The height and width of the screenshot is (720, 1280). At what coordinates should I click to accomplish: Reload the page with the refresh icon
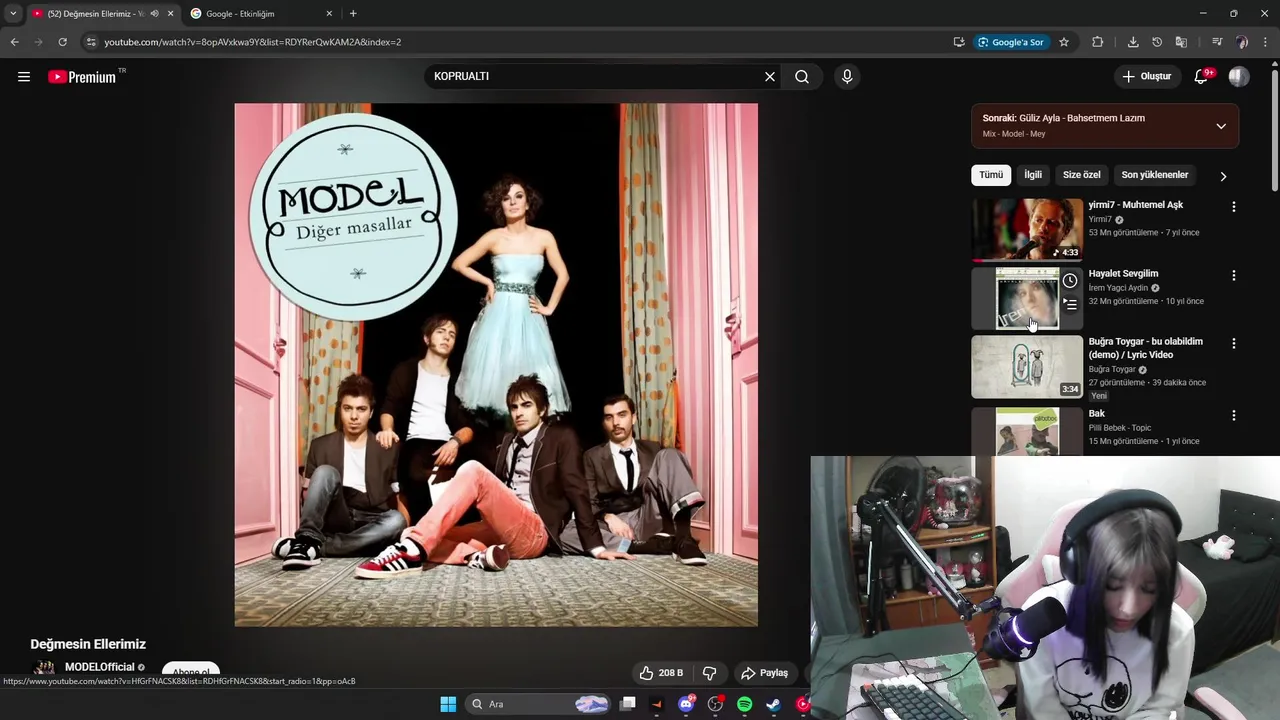62,42
